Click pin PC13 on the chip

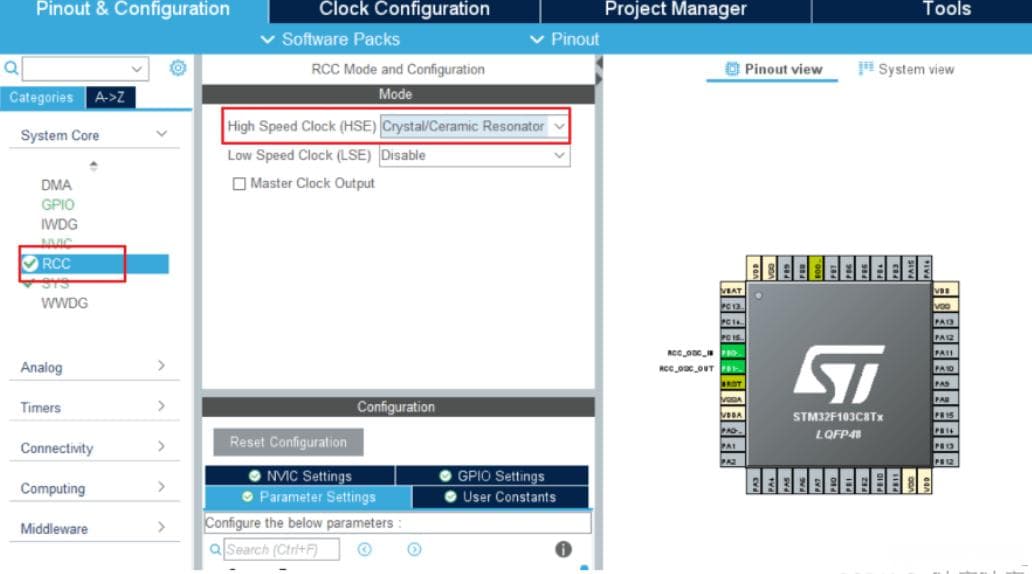click(x=733, y=306)
